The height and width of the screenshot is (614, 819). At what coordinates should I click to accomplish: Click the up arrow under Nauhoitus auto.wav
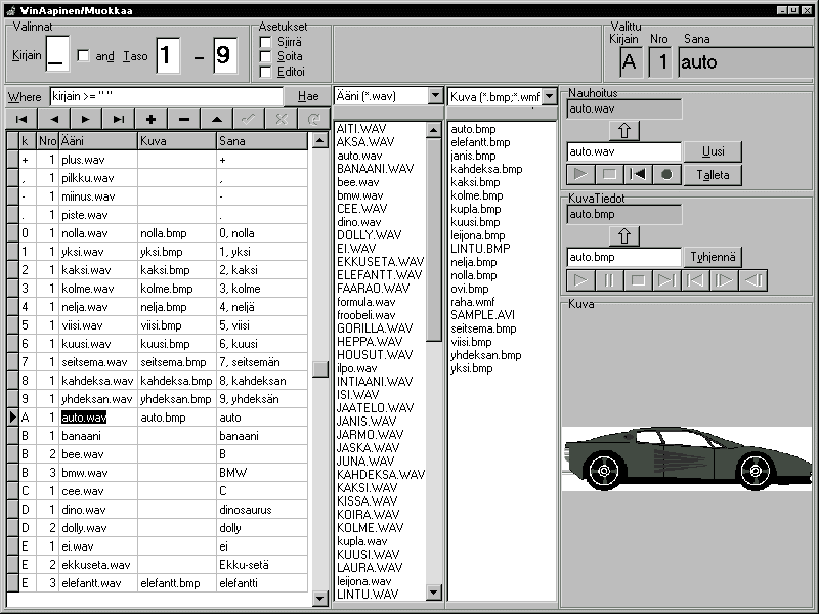[624, 131]
